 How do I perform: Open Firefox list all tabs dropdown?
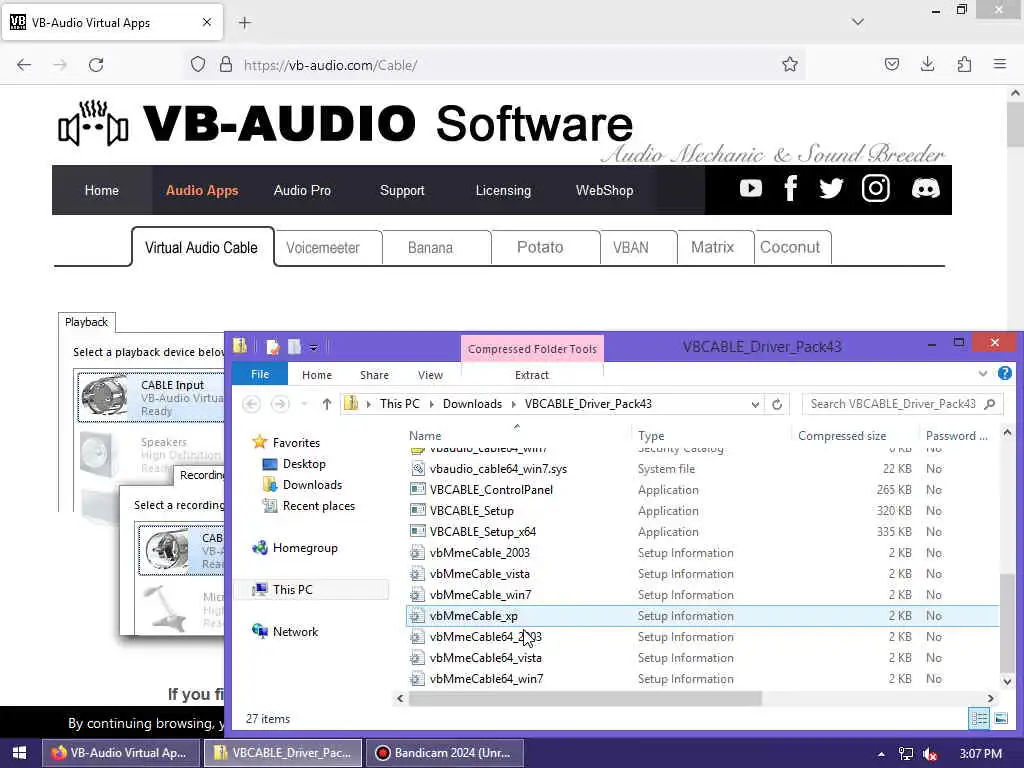858,22
